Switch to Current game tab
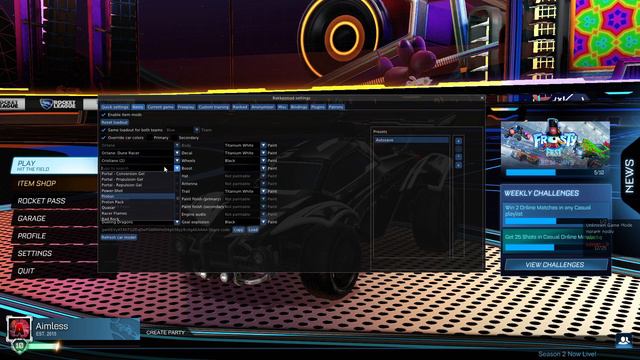The width and height of the screenshot is (640, 360). pyautogui.click(x=160, y=107)
